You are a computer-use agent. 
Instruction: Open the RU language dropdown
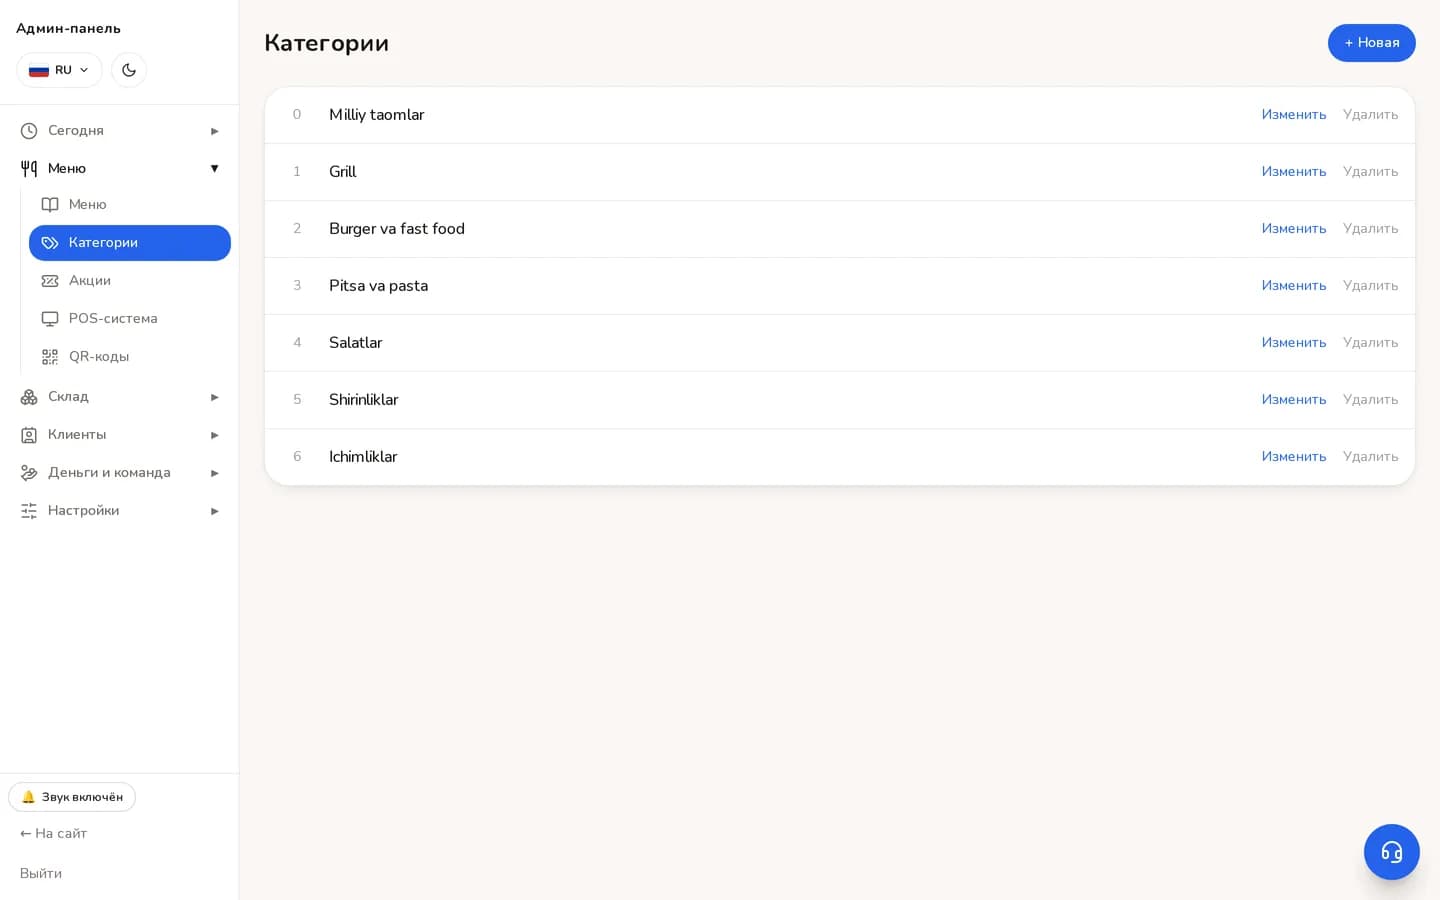59,70
